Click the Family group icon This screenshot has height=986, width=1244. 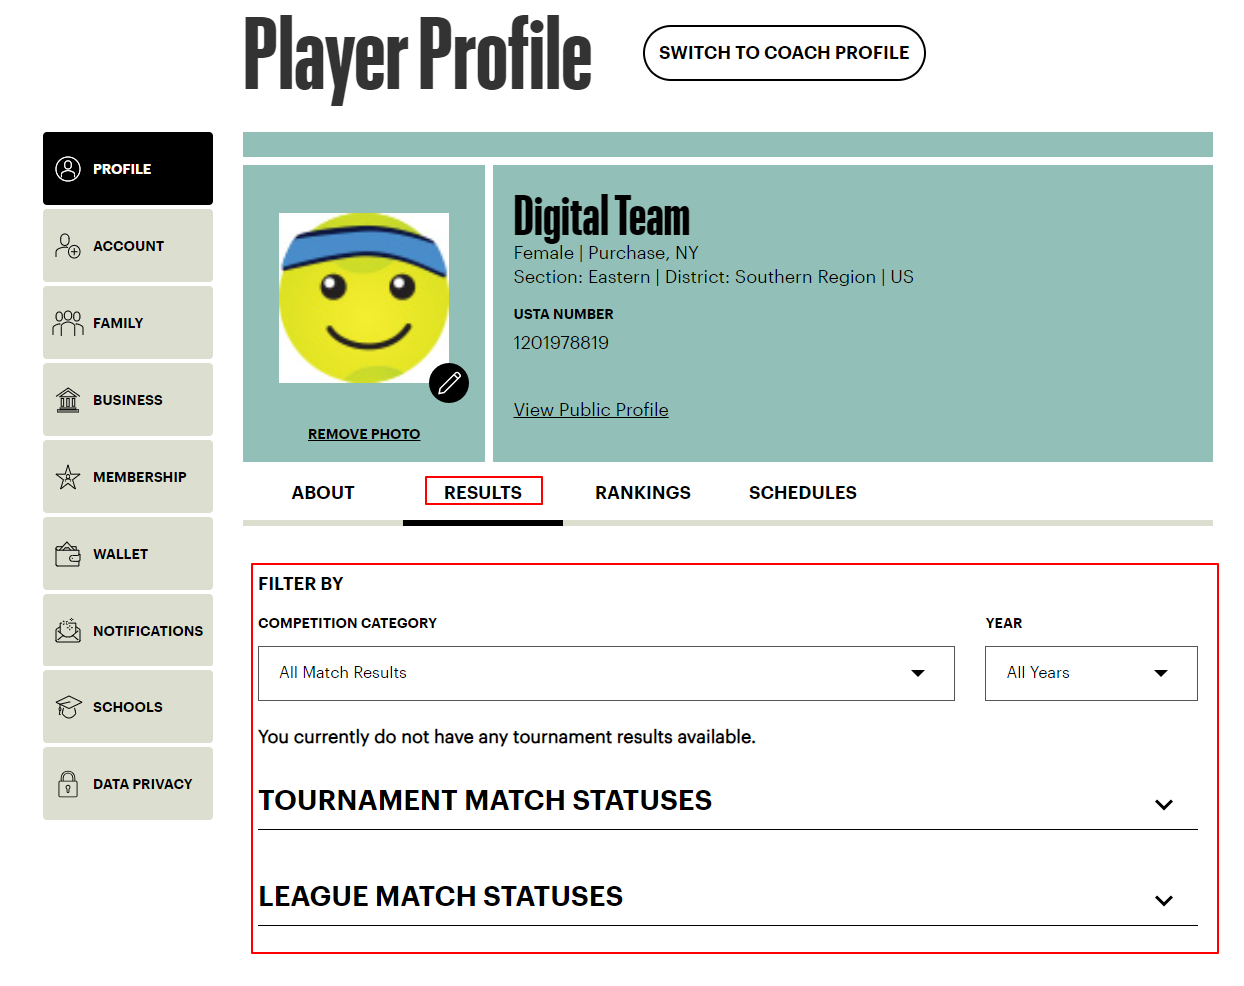68,323
